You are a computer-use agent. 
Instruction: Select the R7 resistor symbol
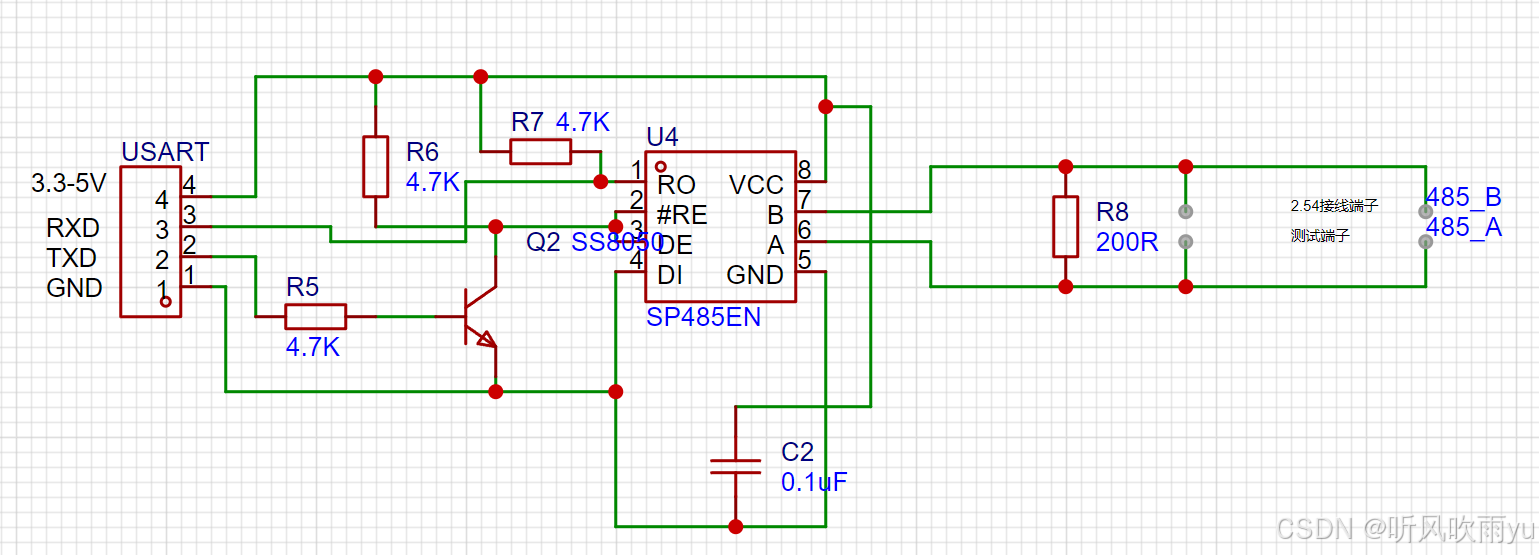pyautogui.click(x=541, y=152)
